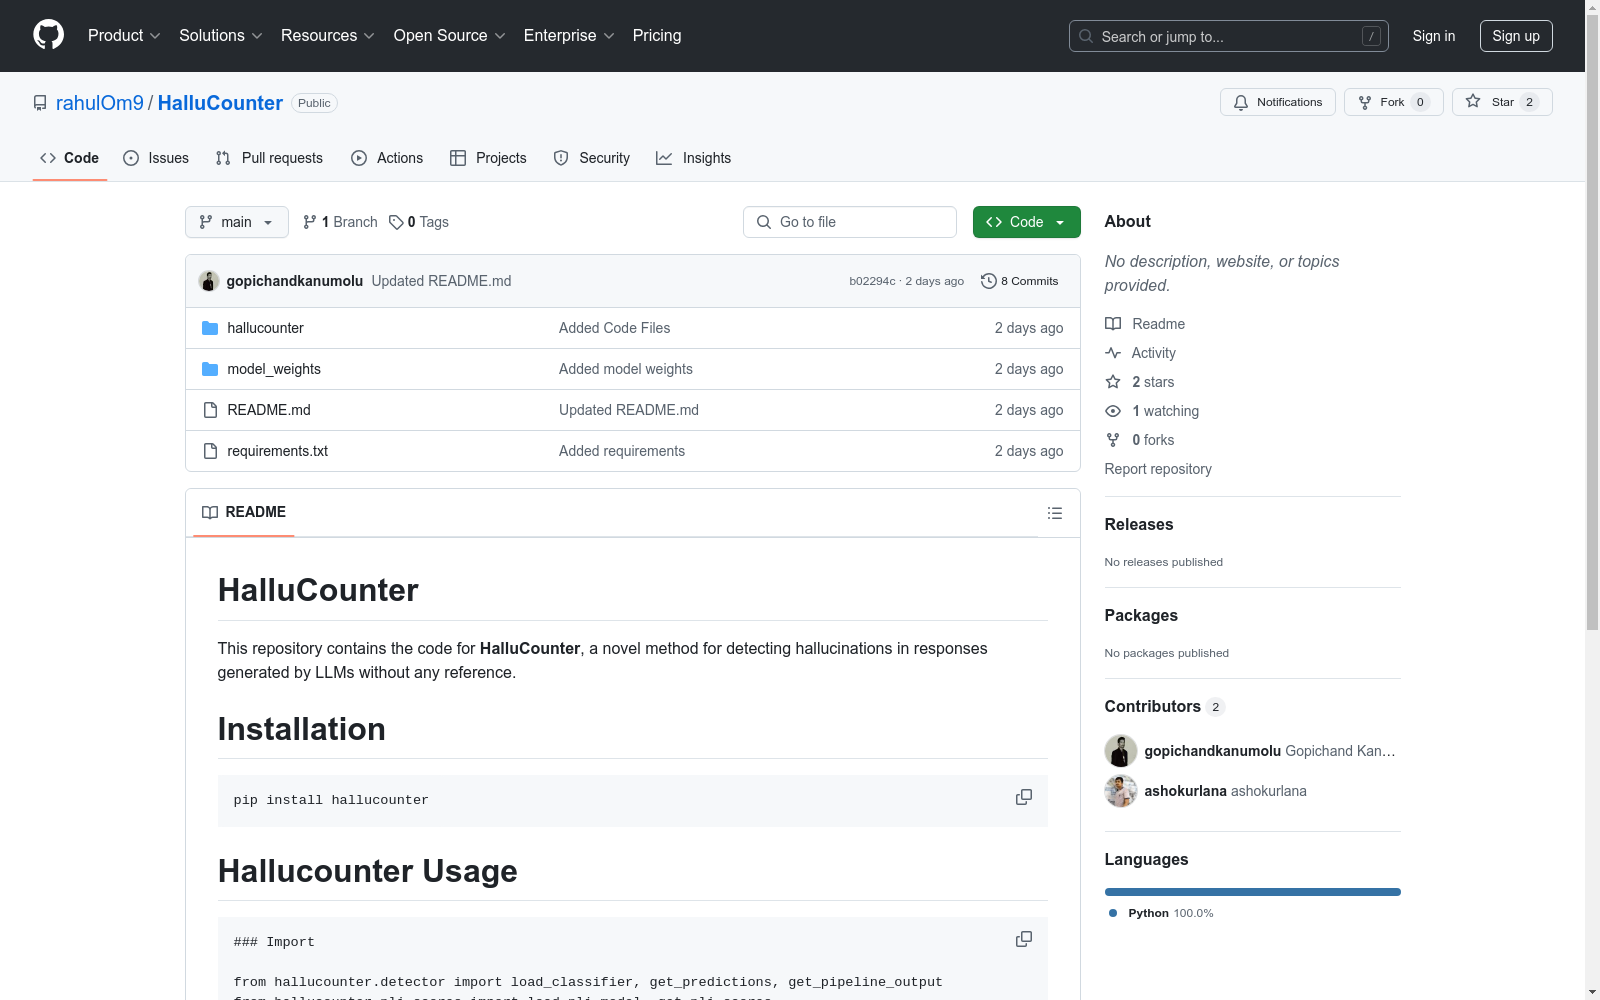This screenshot has height=1000, width=1600.
Task: Click the Go to file field
Action: (850, 222)
